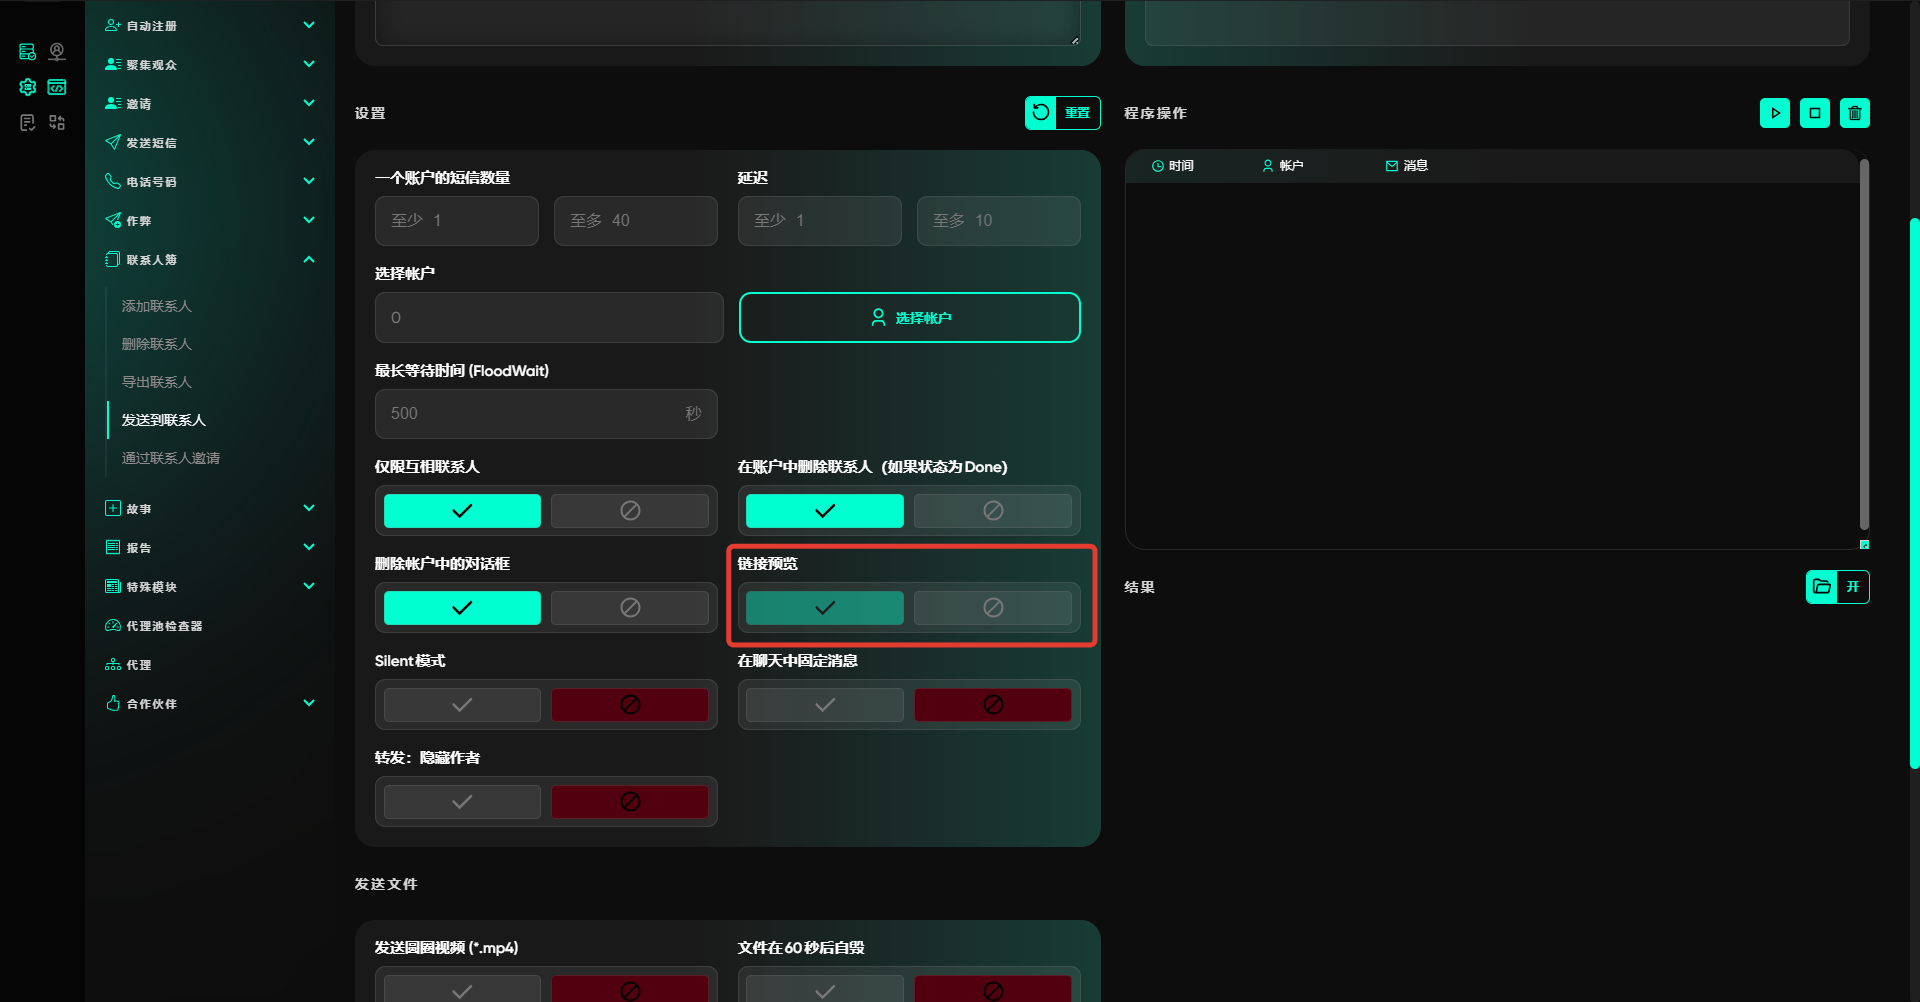Open 添加联系人 in the sidebar
Image resolution: width=1920 pixels, height=1002 pixels.
[157, 306]
